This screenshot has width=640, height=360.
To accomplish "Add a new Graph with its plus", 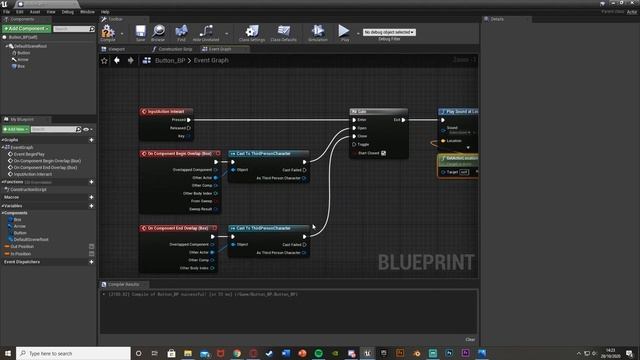I will coord(91,140).
